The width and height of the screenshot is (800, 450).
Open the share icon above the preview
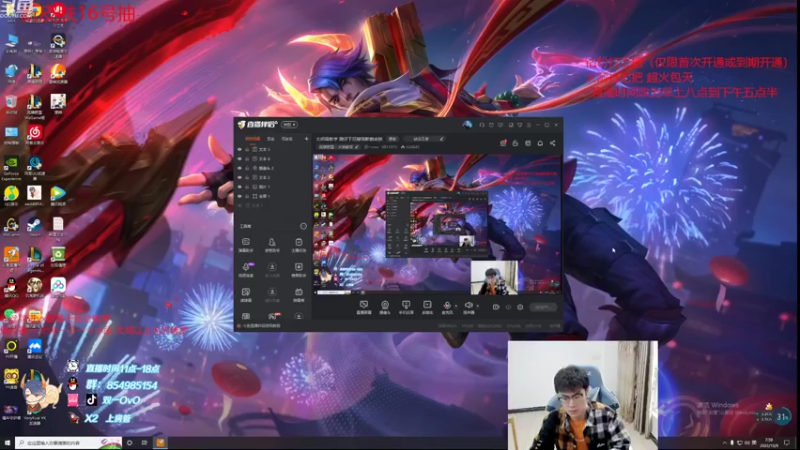[x=553, y=143]
